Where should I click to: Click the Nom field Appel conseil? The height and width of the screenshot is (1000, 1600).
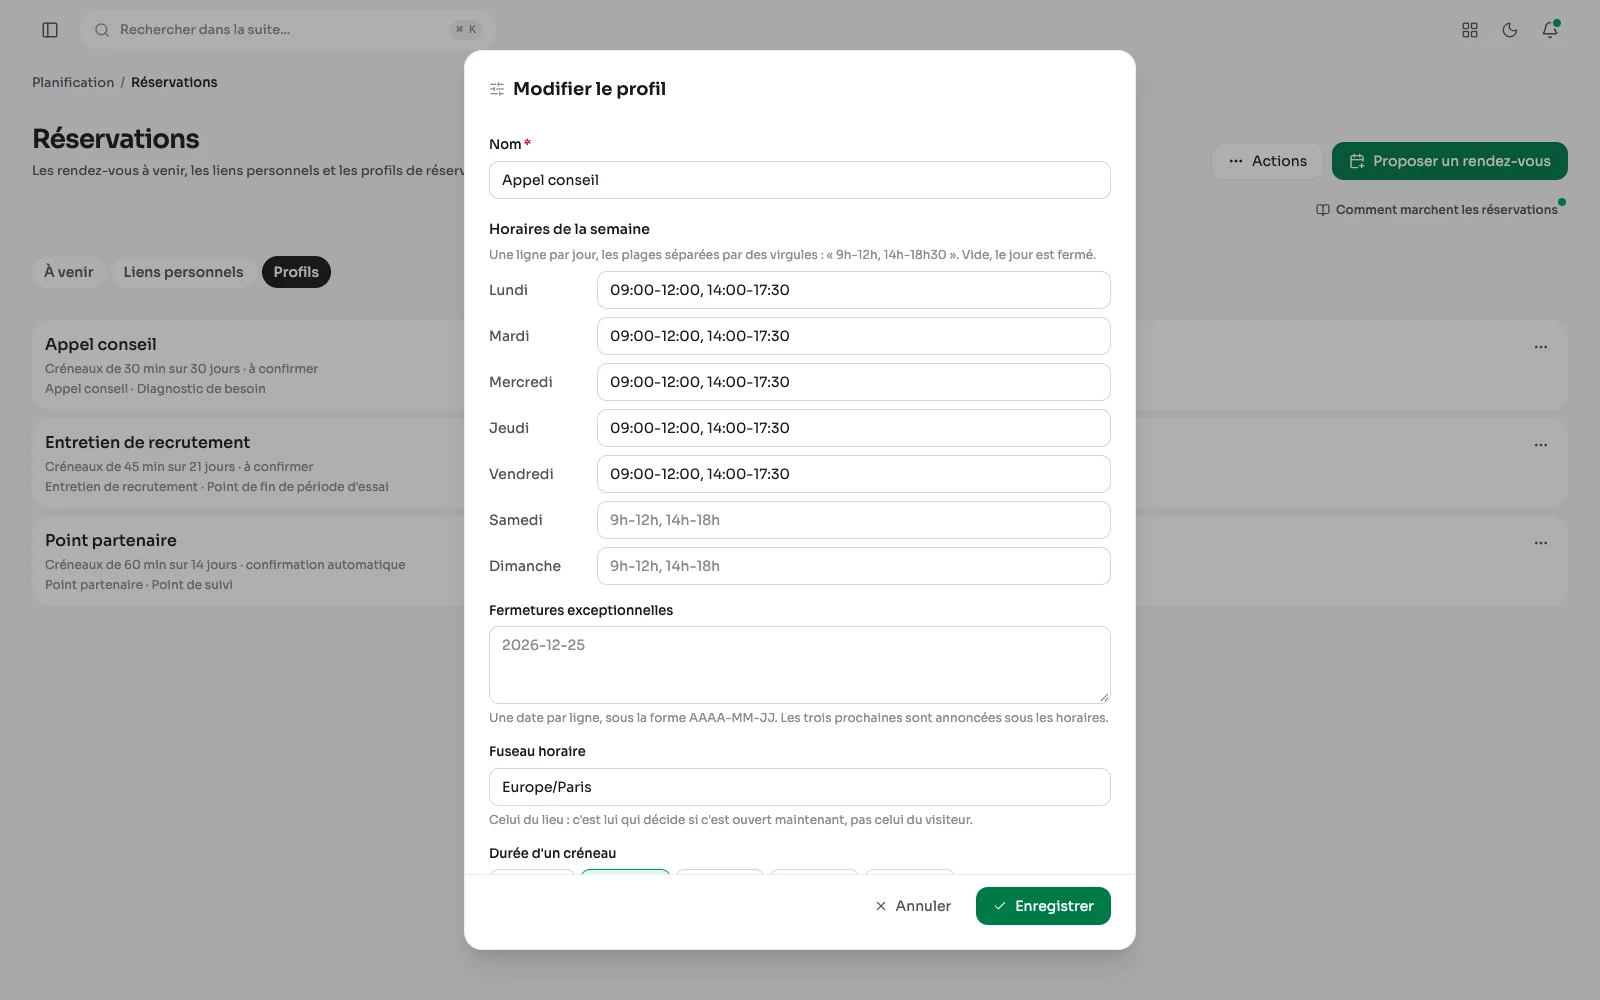800,180
